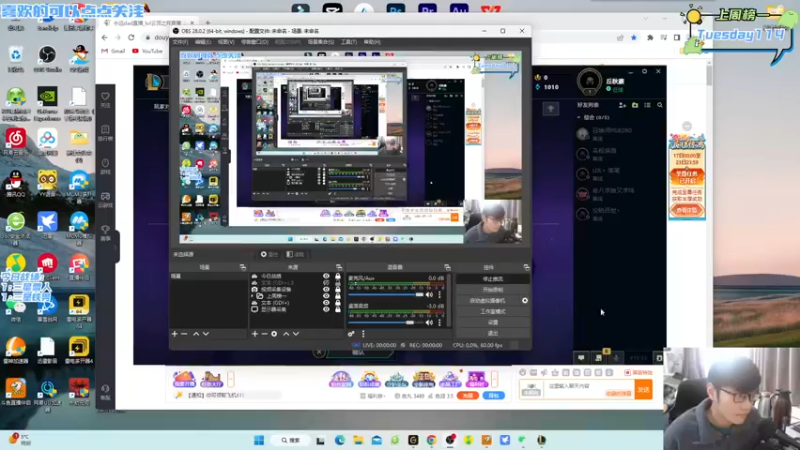This screenshot has width=800, height=450.
Task: Open Chrome from taskbar
Action: point(431,440)
